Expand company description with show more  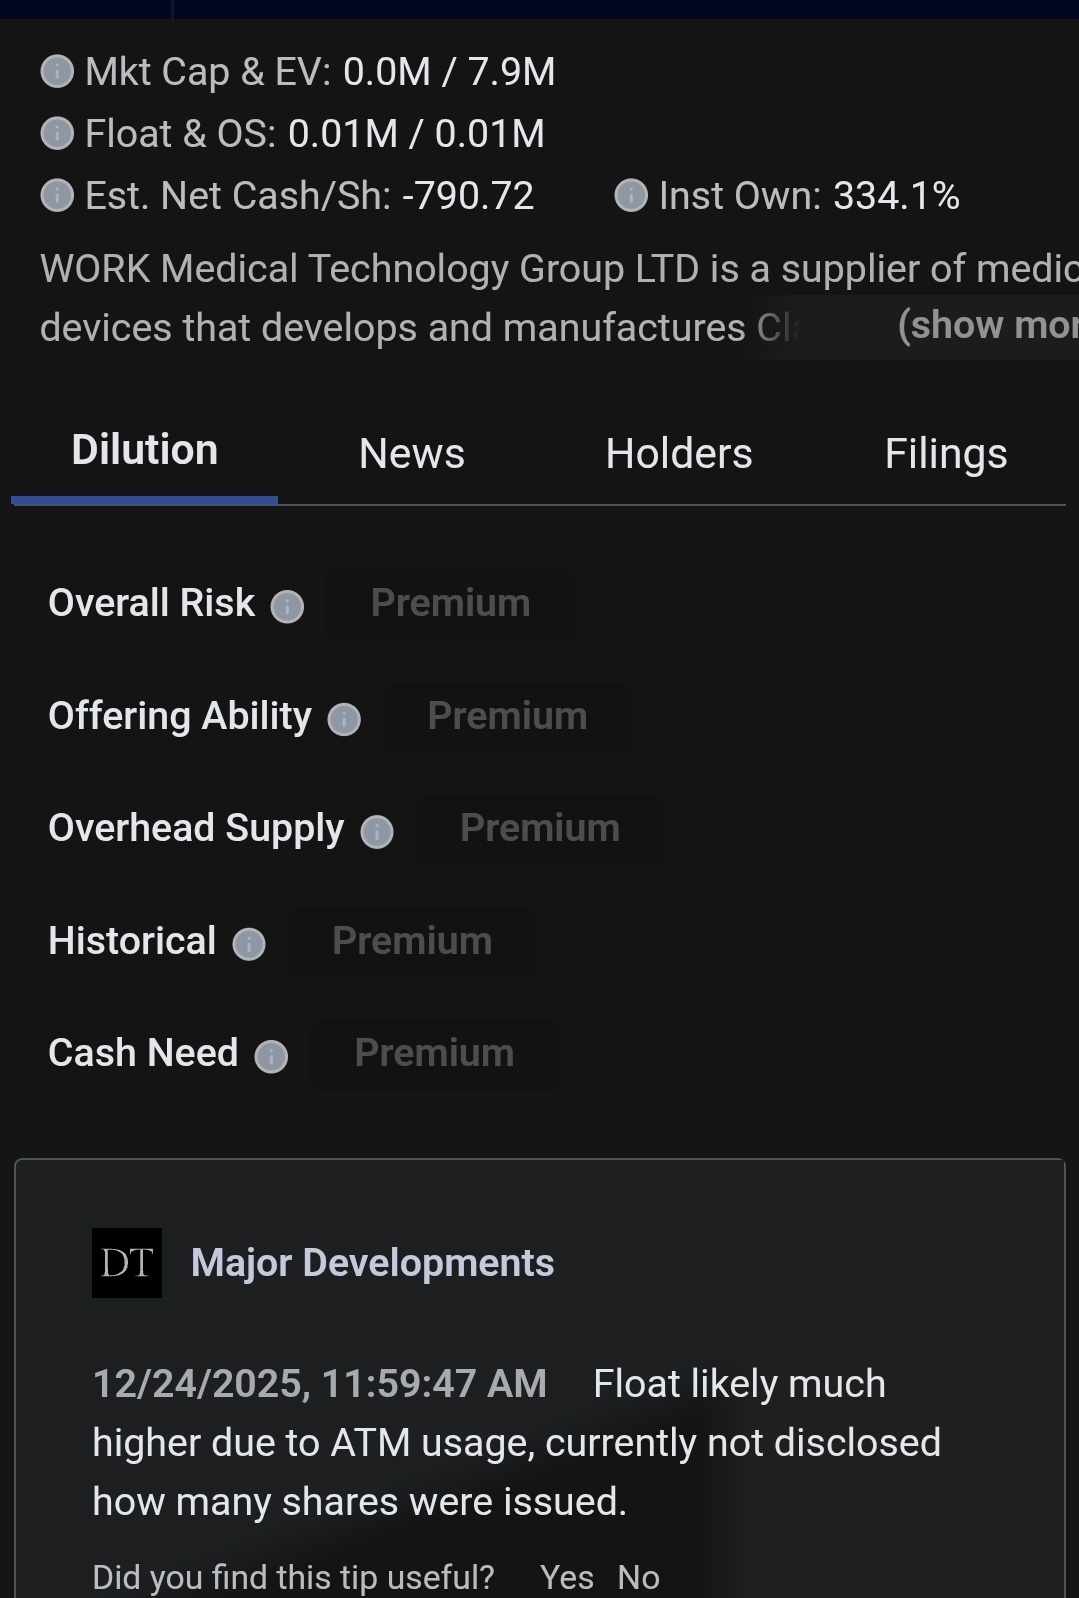987,325
